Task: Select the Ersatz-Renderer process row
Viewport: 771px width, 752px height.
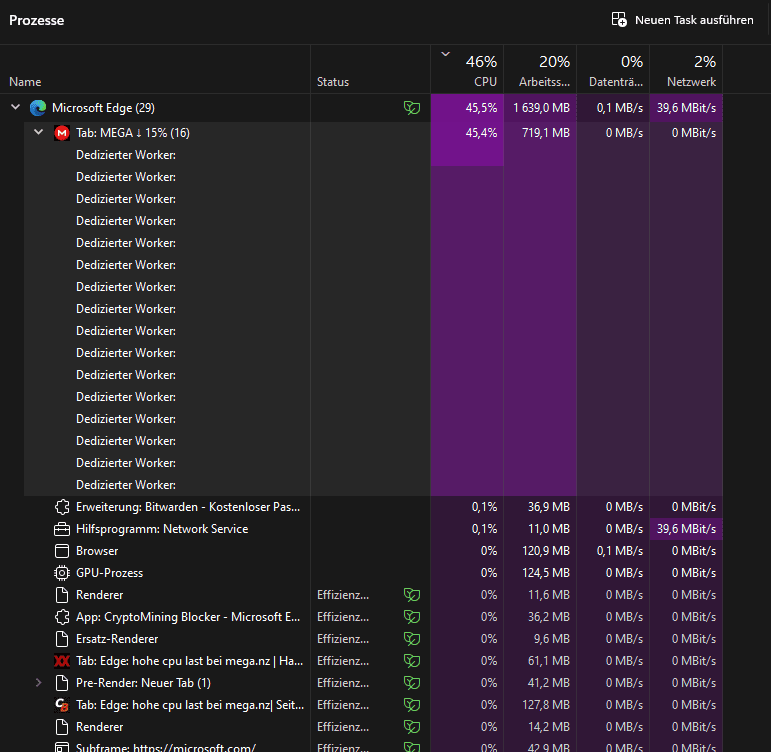Action: click(x=361, y=639)
